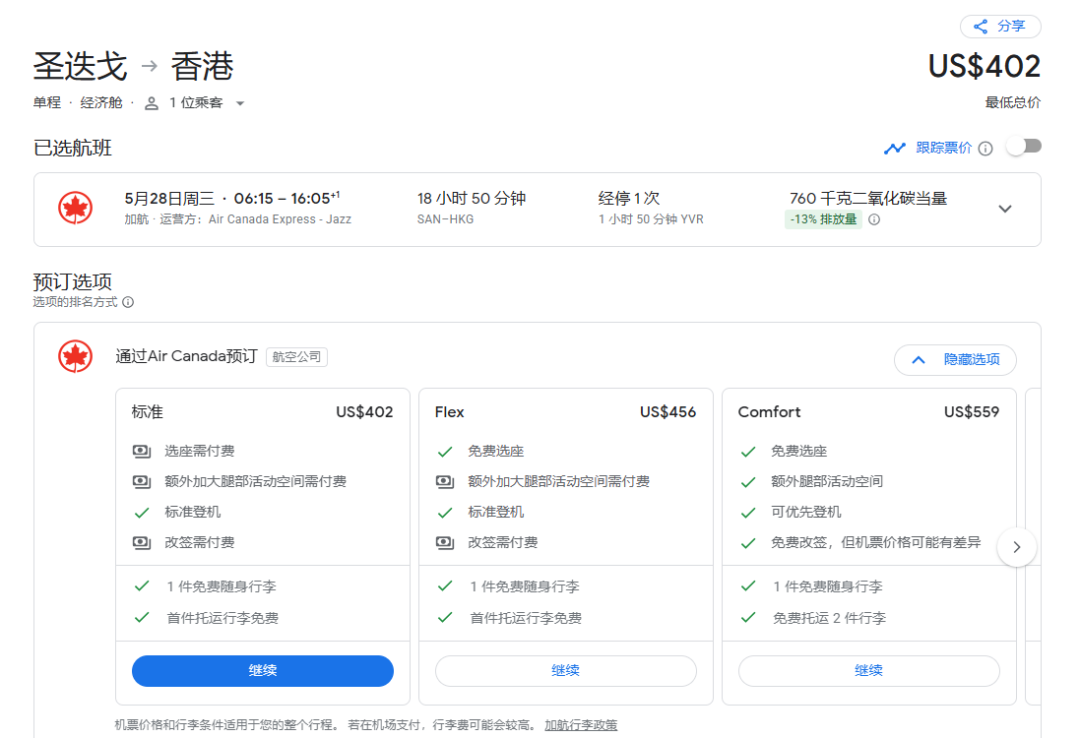
Task: Click the 标准 fare price US$402
Action: point(364,412)
